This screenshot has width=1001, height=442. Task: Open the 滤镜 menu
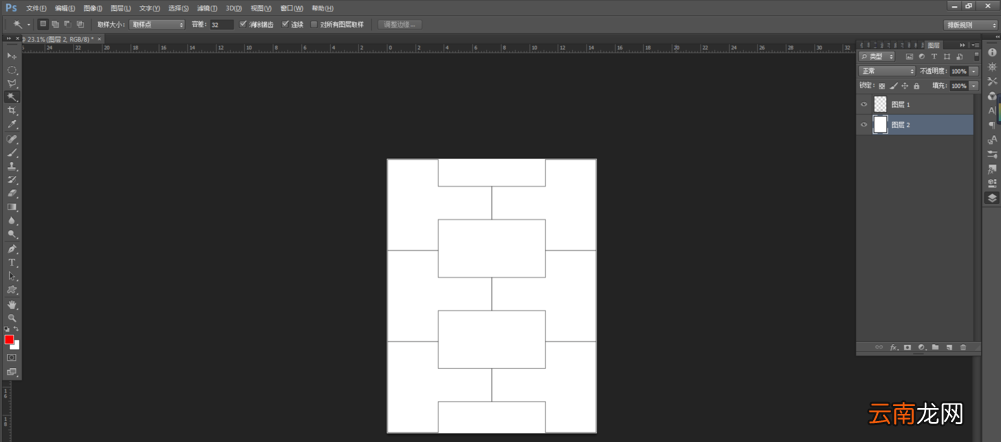[x=207, y=8]
